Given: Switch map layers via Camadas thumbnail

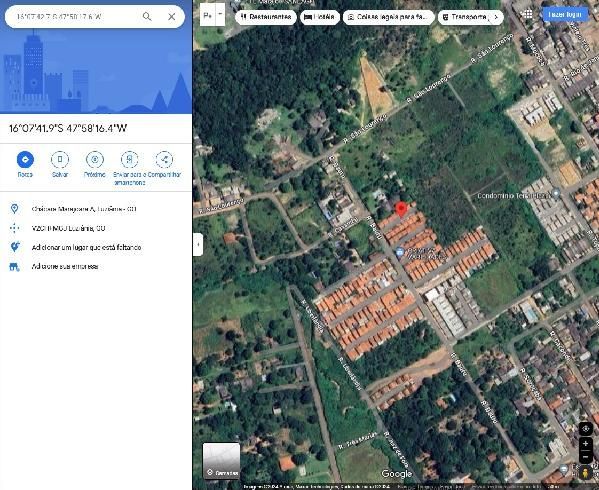Looking at the screenshot, I should point(222,460).
